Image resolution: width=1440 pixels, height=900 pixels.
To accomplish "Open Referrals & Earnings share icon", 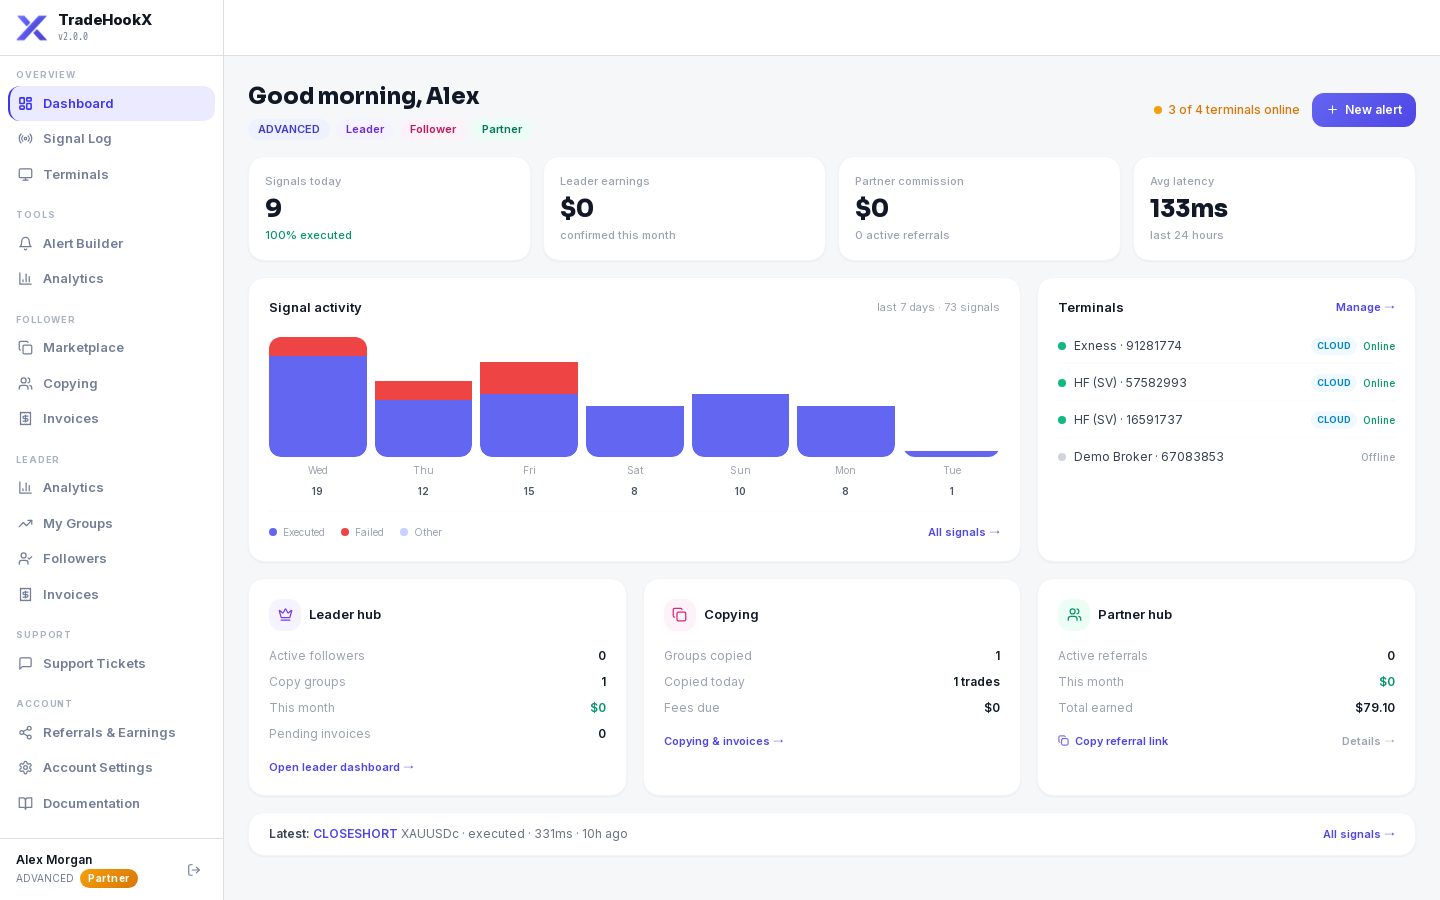I will coord(26,733).
